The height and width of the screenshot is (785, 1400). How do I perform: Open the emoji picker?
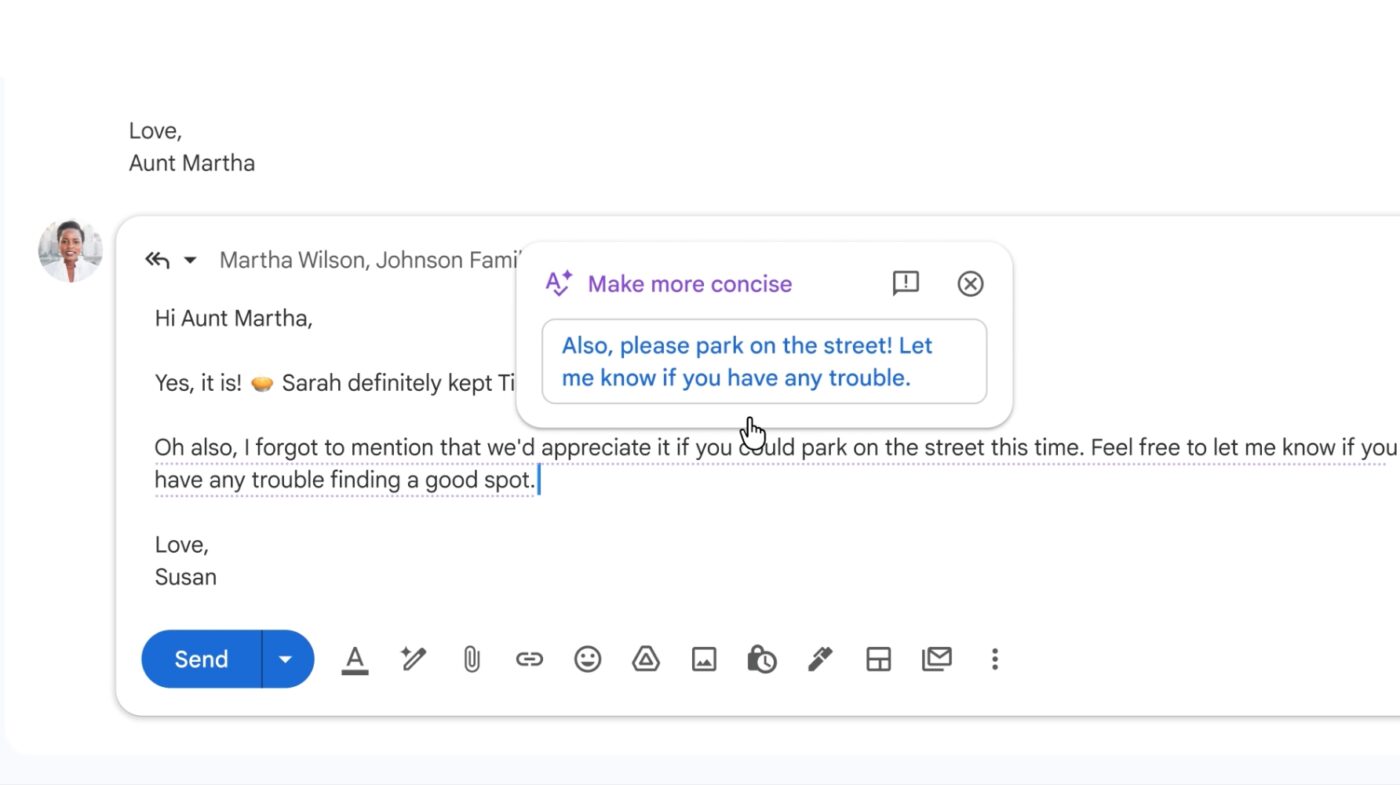coord(587,658)
